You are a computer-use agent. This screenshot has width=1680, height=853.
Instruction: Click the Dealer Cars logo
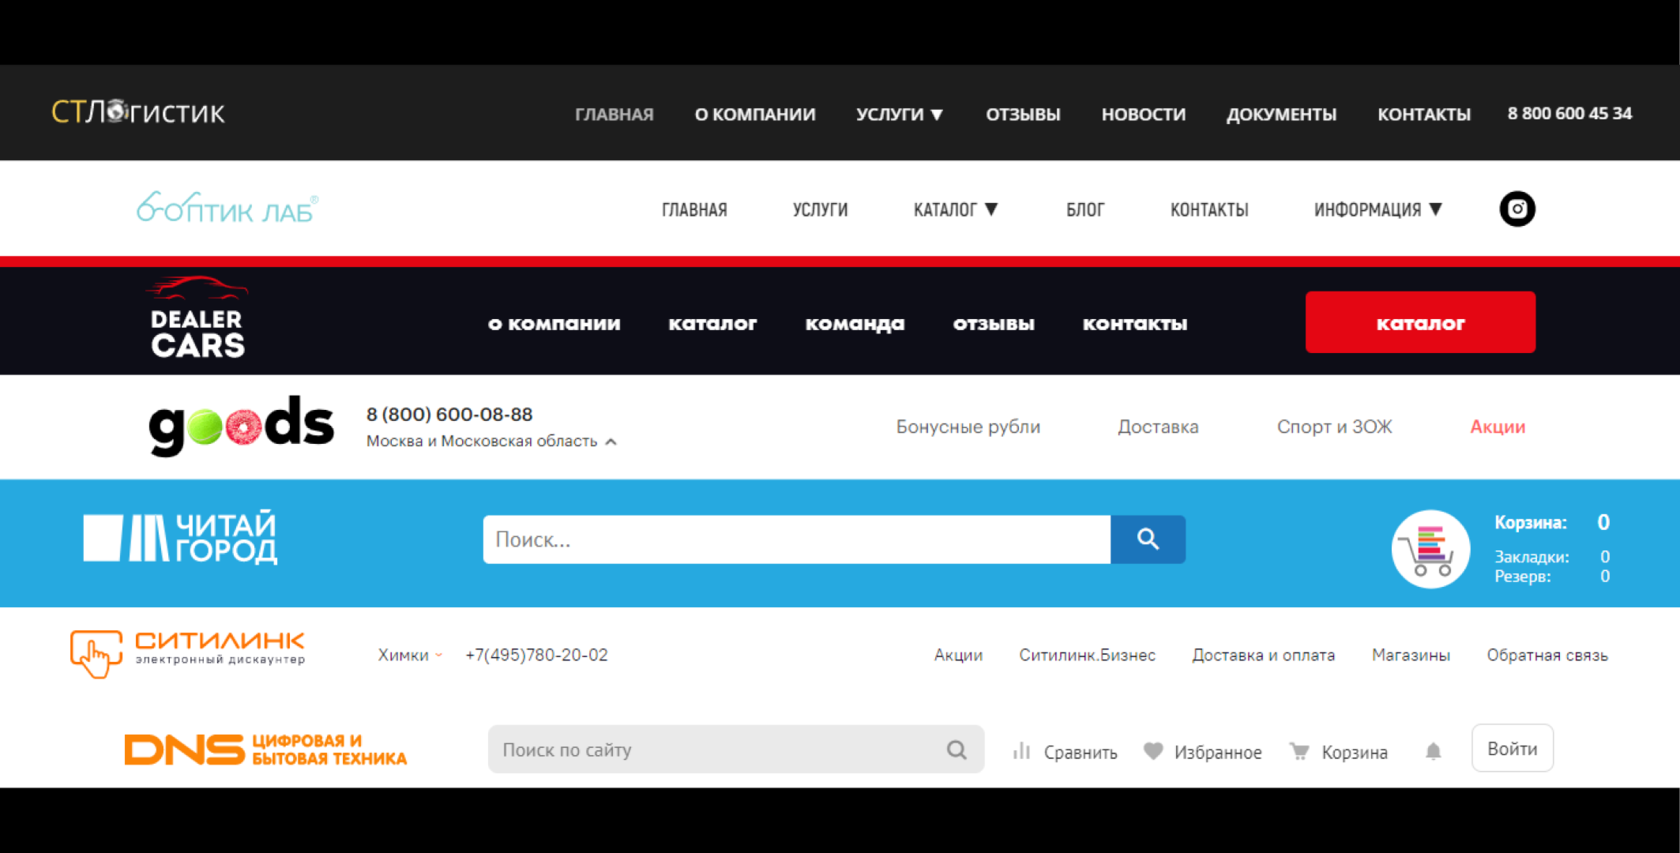tap(197, 318)
